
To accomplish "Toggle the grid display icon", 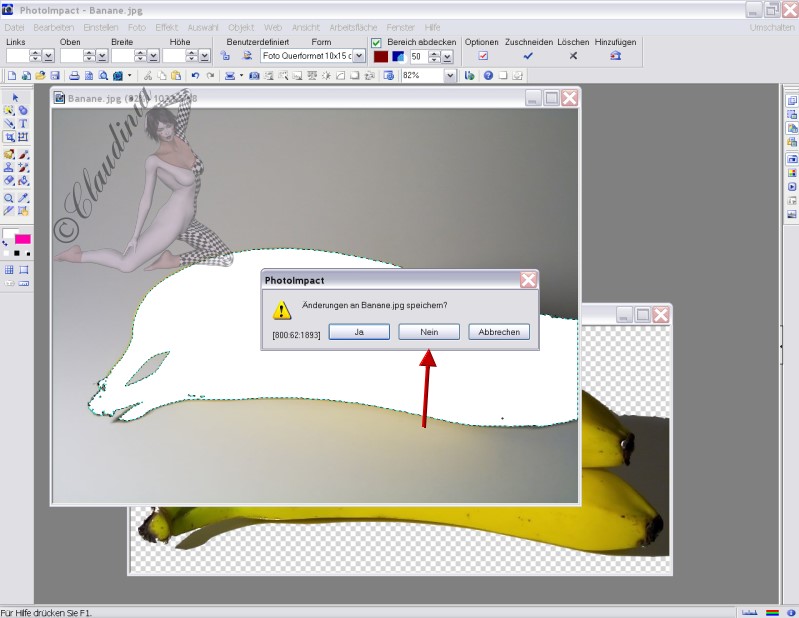I will (9, 270).
